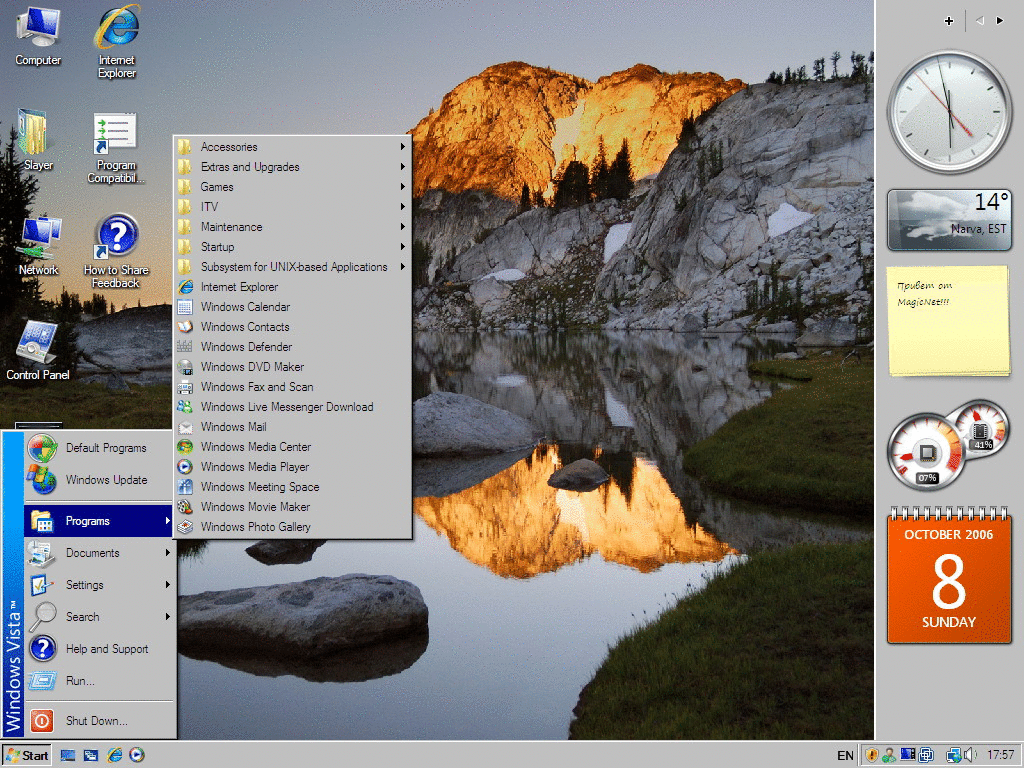Expand the ITV folder
The width and height of the screenshot is (1024, 768).
coord(293,207)
